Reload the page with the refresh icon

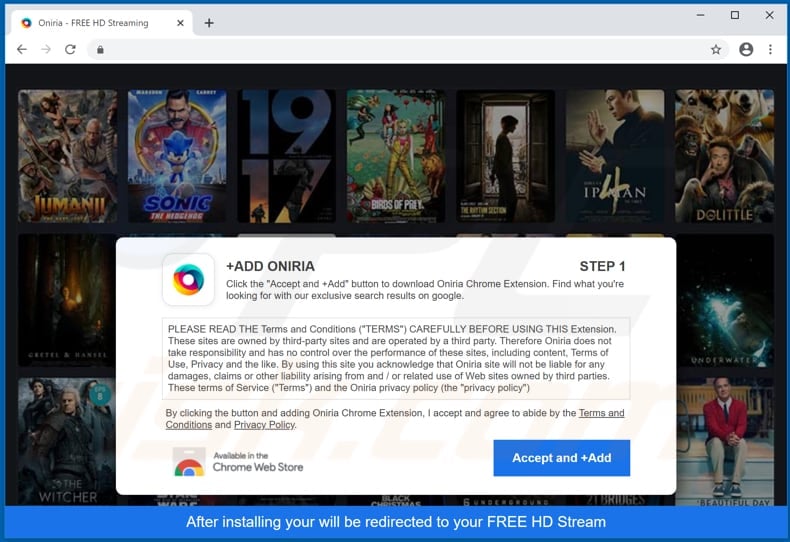(70, 49)
